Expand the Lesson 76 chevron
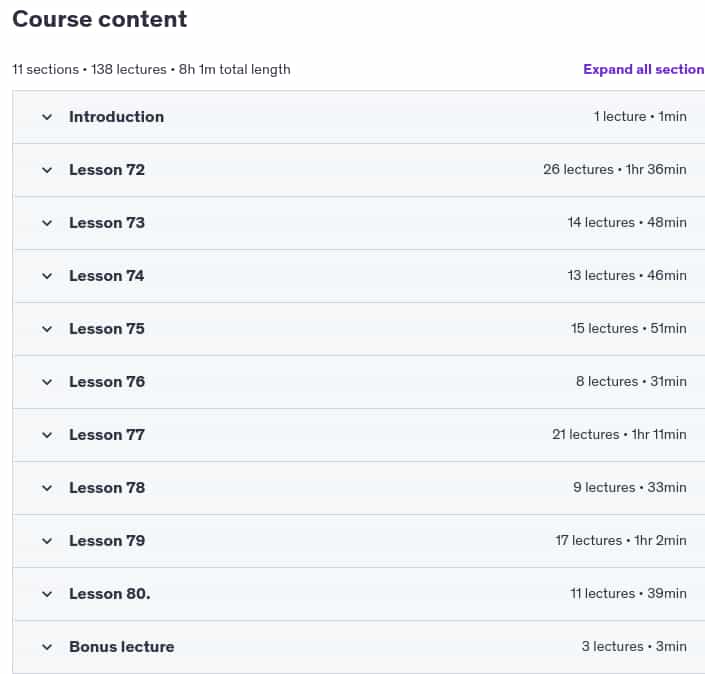 47,382
